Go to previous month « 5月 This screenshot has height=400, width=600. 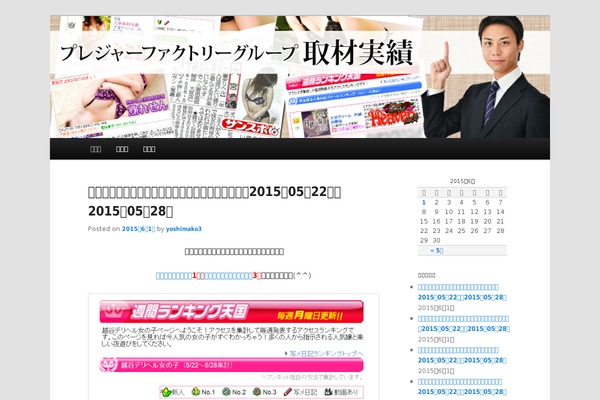(x=437, y=251)
